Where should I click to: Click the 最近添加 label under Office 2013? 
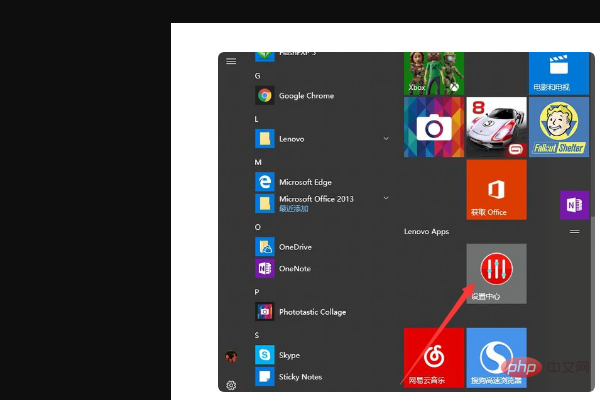tap(293, 209)
